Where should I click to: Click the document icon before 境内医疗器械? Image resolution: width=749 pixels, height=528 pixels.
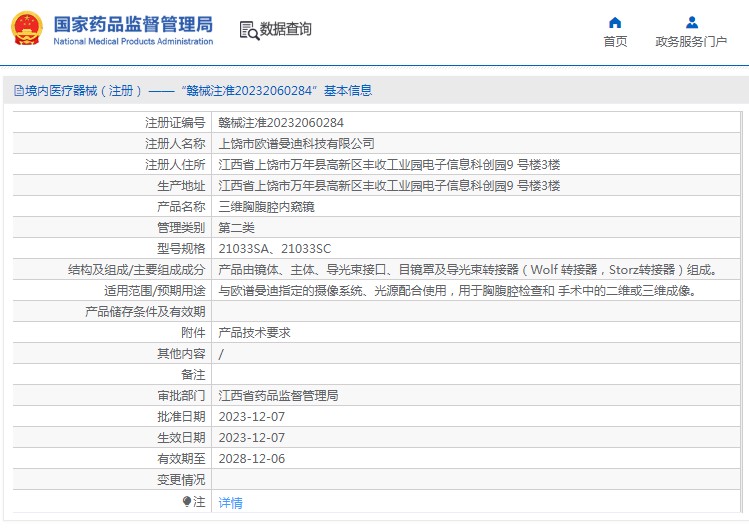tap(18, 91)
